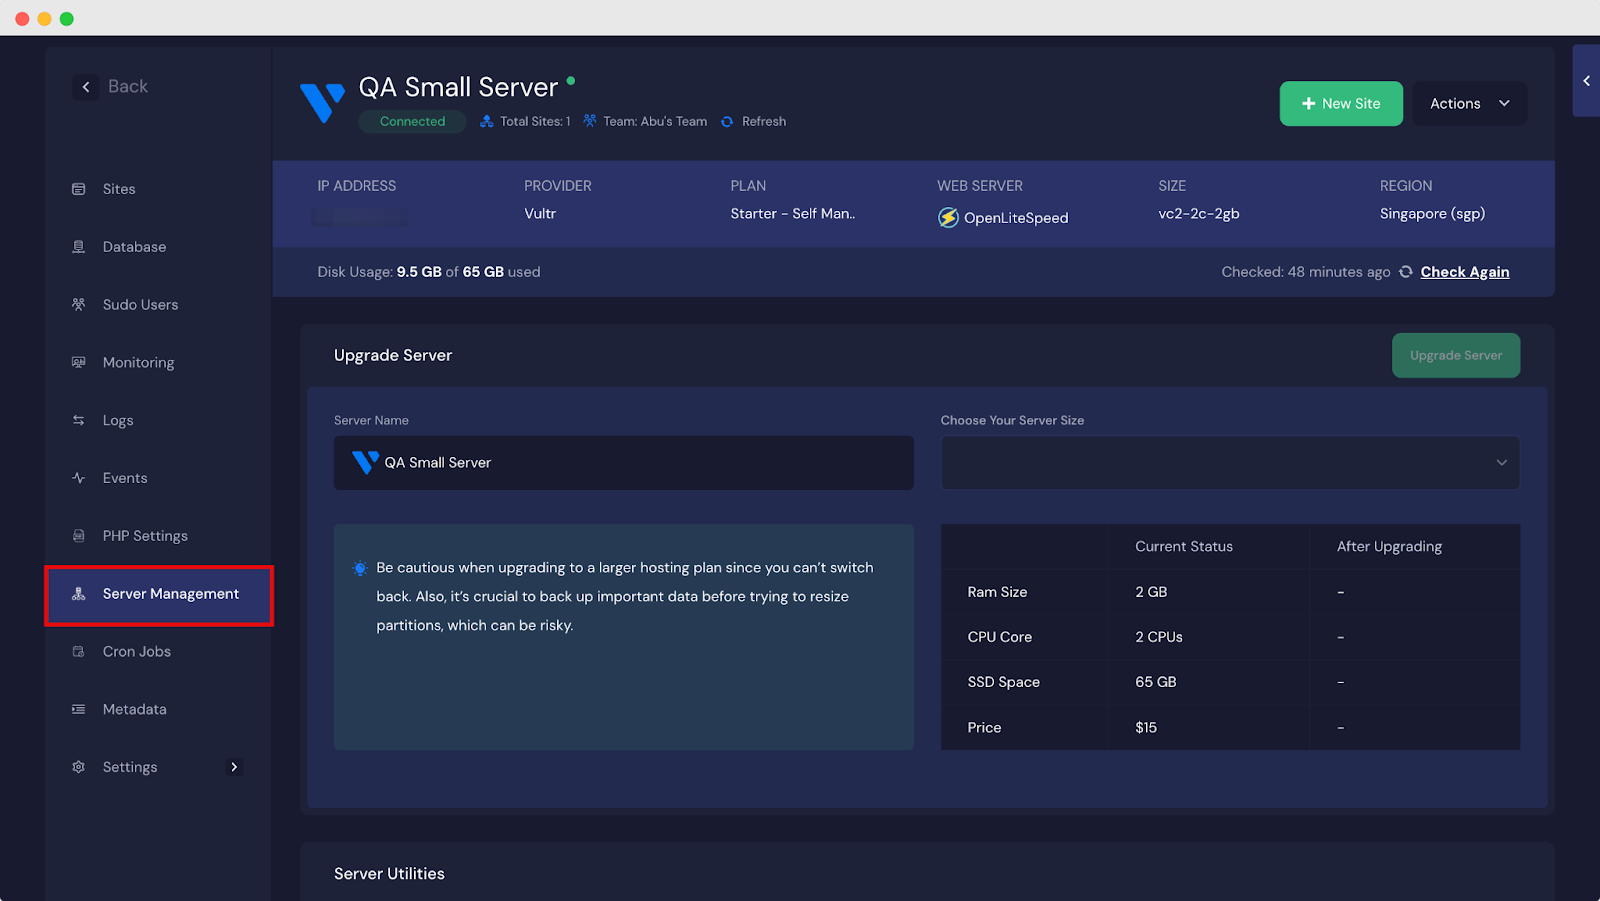Open PHP Settings via its icon
1600x901 pixels.
click(x=79, y=535)
